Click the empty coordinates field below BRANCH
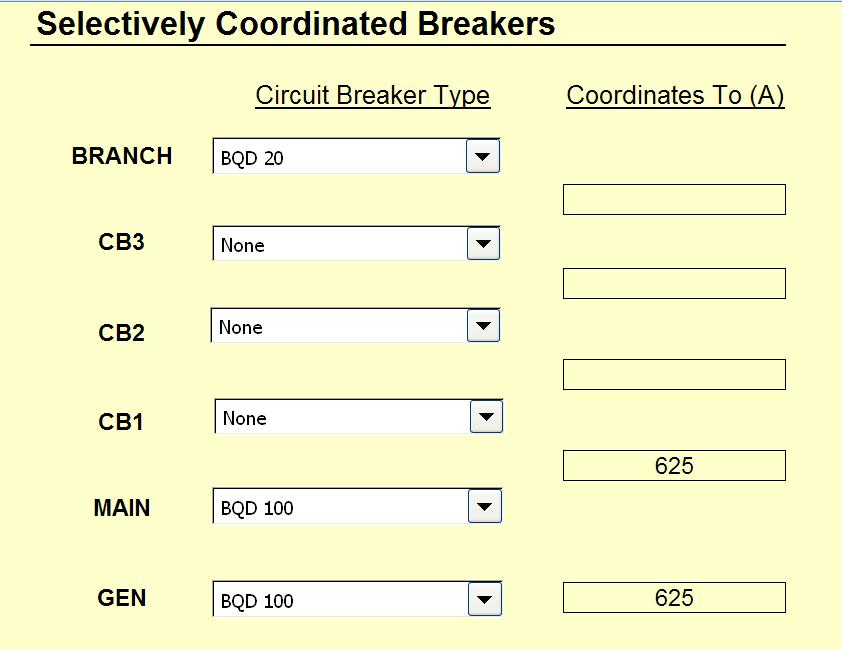This screenshot has height=650, width=842. pyautogui.click(x=674, y=199)
